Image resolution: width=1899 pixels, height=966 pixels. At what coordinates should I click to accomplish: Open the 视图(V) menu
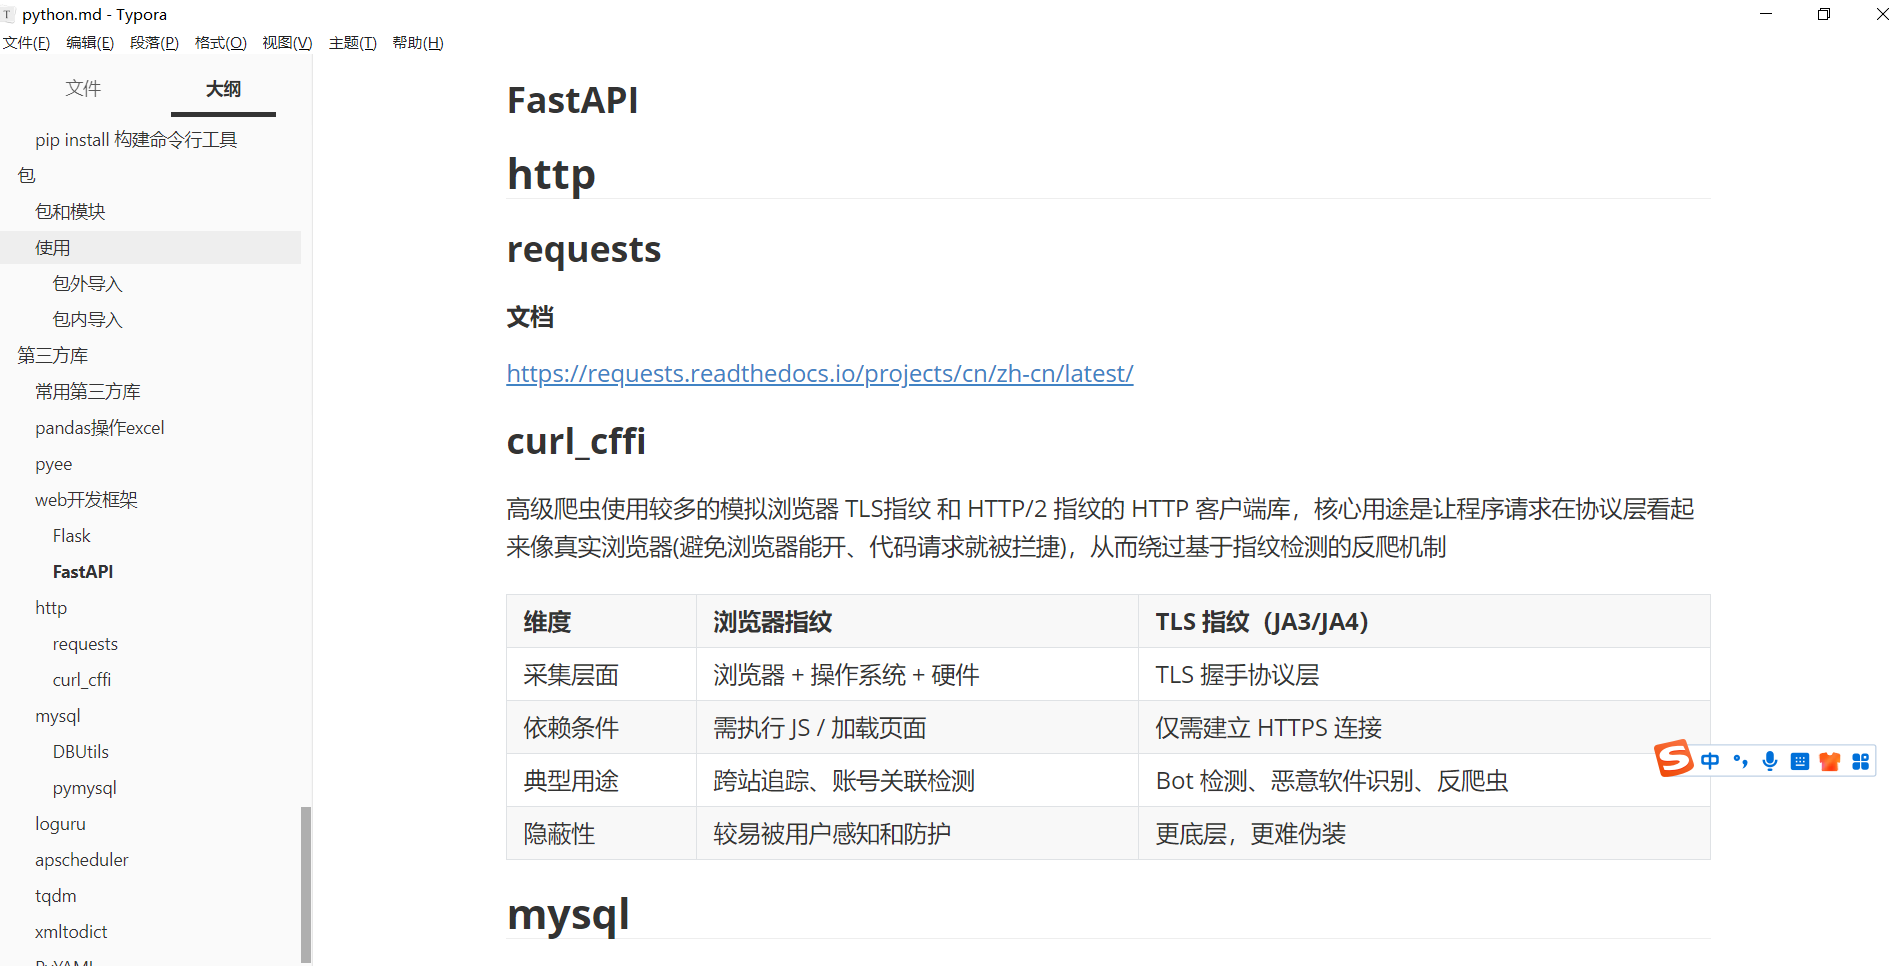click(x=287, y=43)
